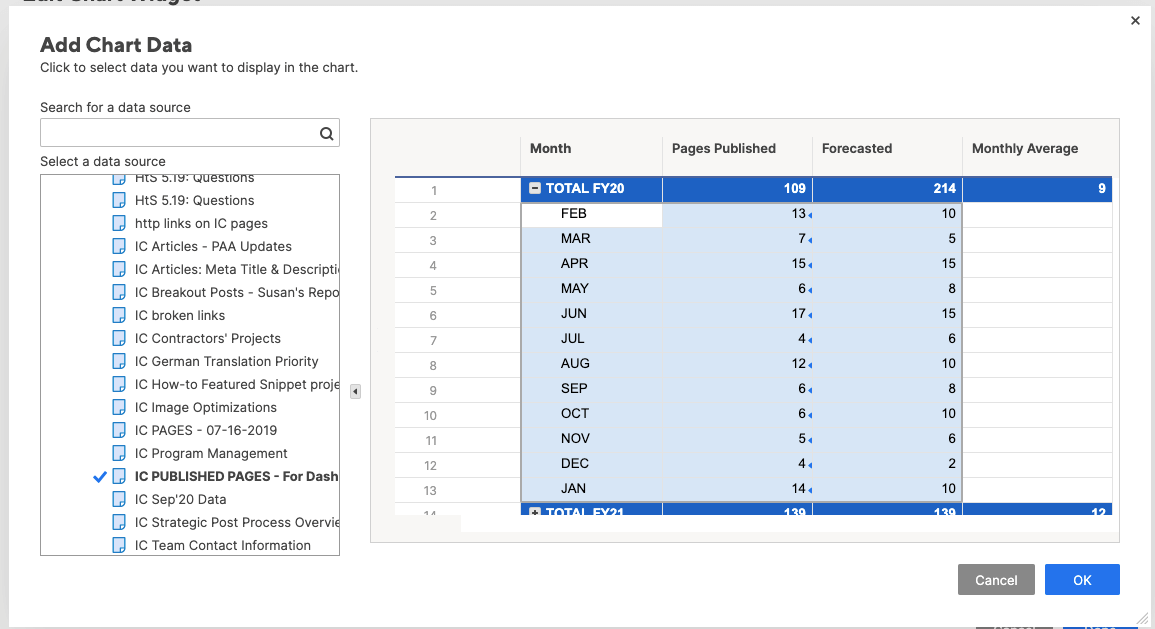Click the sheet icon next to "IC Breakout Posts"
Screen dimensions: 1155x629
tap(119, 292)
